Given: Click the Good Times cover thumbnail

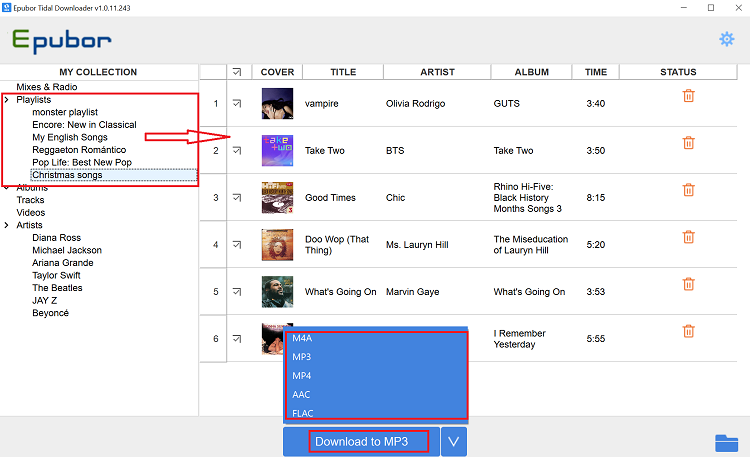Looking at the screenshot, I should (277, 198).
